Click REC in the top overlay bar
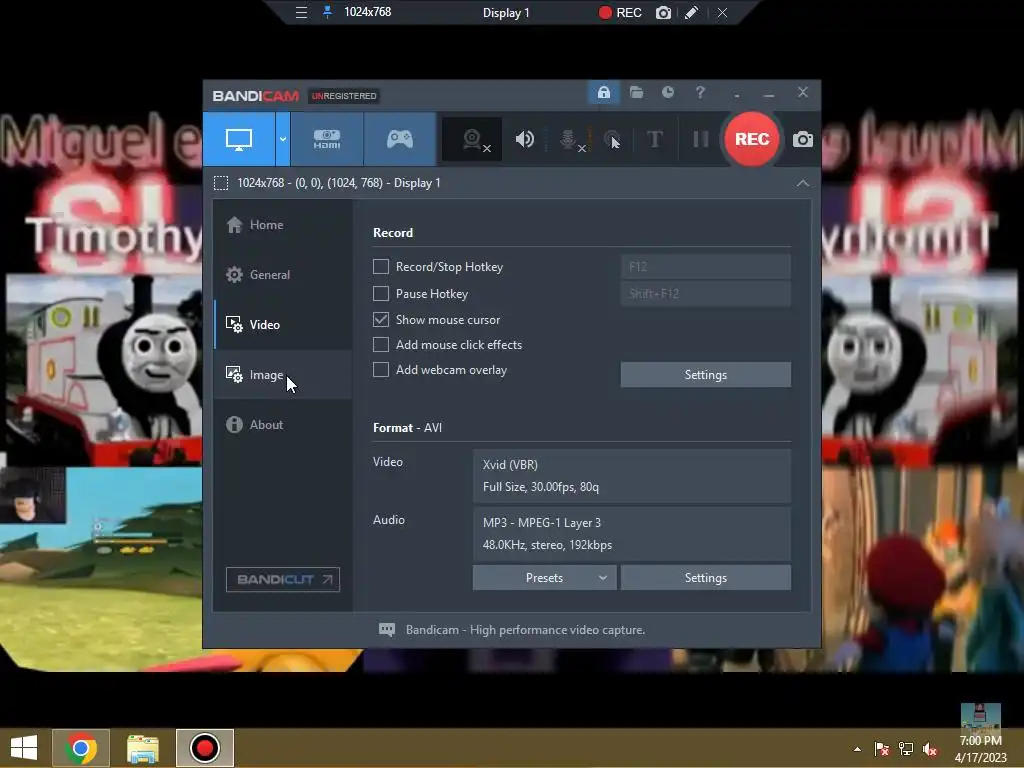Screen dimensions: 1024x768 point(620,12)
